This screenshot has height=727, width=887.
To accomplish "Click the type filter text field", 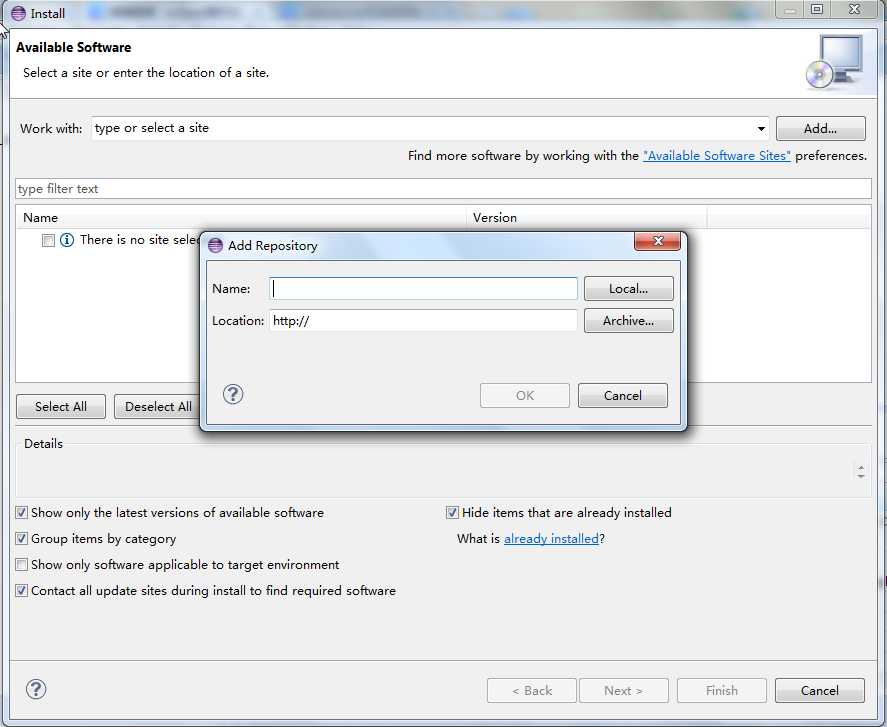I will 443,188.
